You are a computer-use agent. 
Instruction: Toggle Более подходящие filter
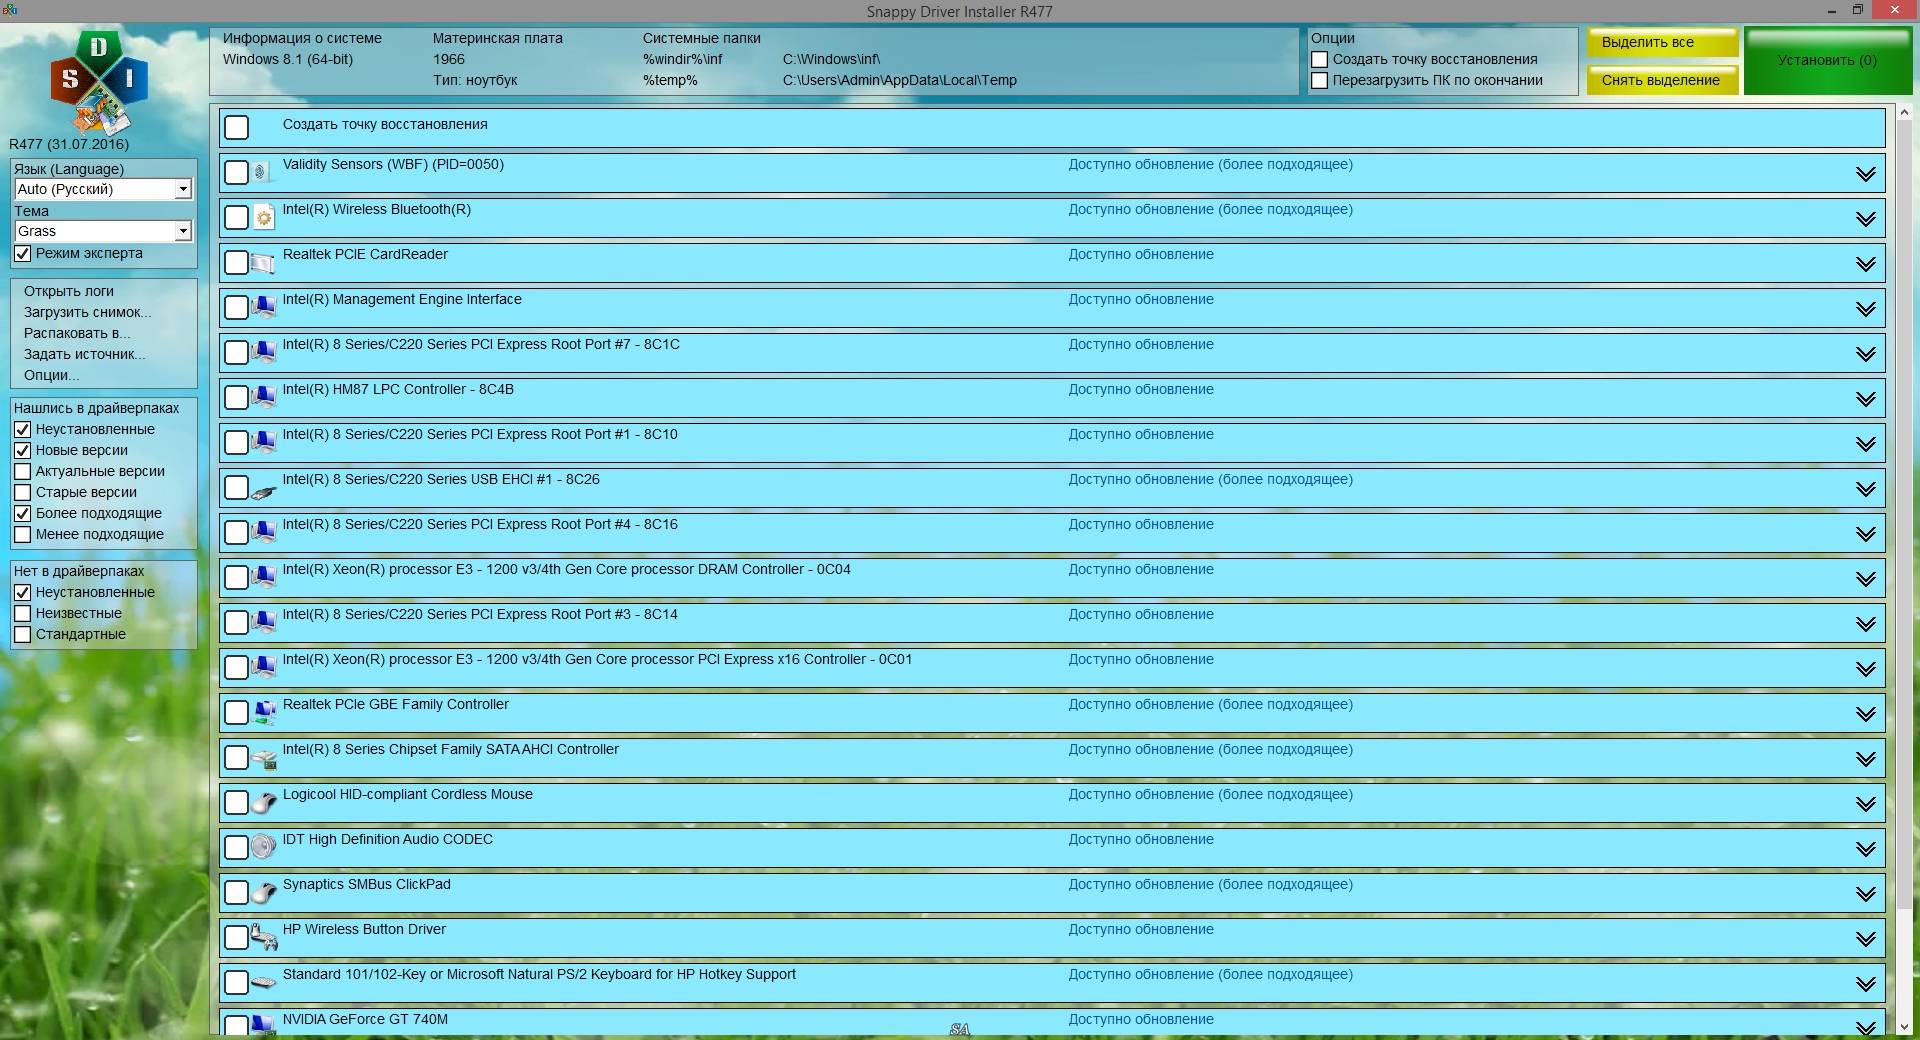coord(22,513)
